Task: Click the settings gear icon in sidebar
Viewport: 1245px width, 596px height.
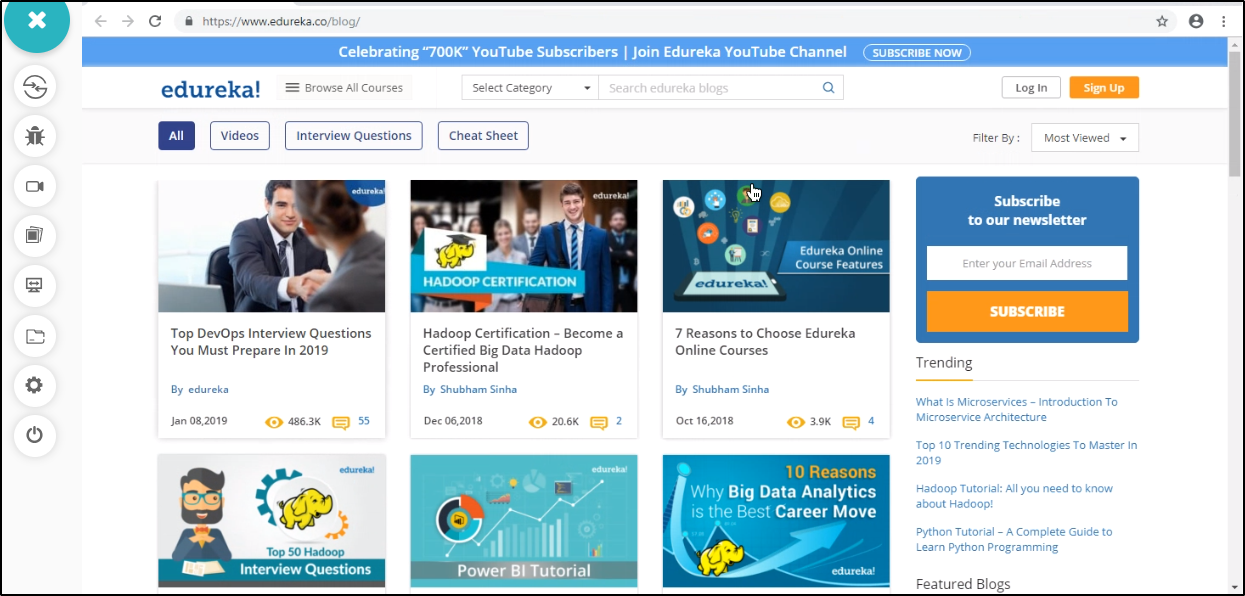Action: coord(35,385)
